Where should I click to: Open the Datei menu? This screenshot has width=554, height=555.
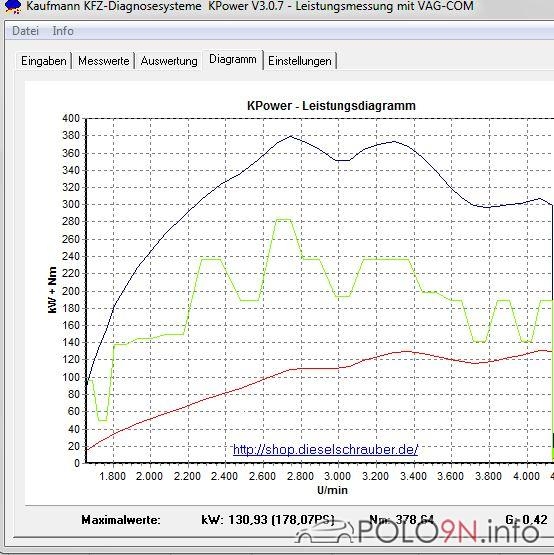[x=25, y=31]
